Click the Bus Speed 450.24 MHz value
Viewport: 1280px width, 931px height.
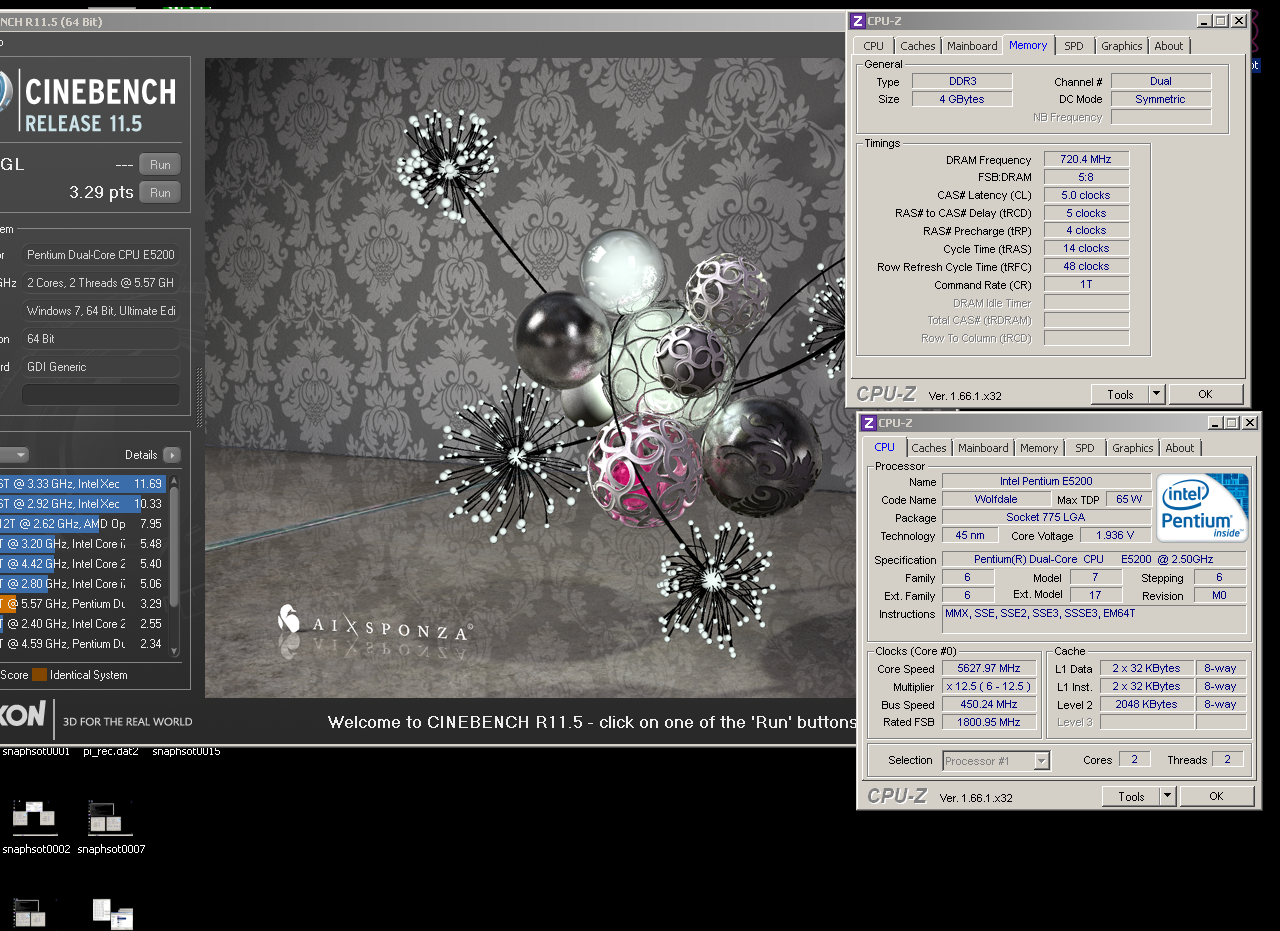click(989, 704)
